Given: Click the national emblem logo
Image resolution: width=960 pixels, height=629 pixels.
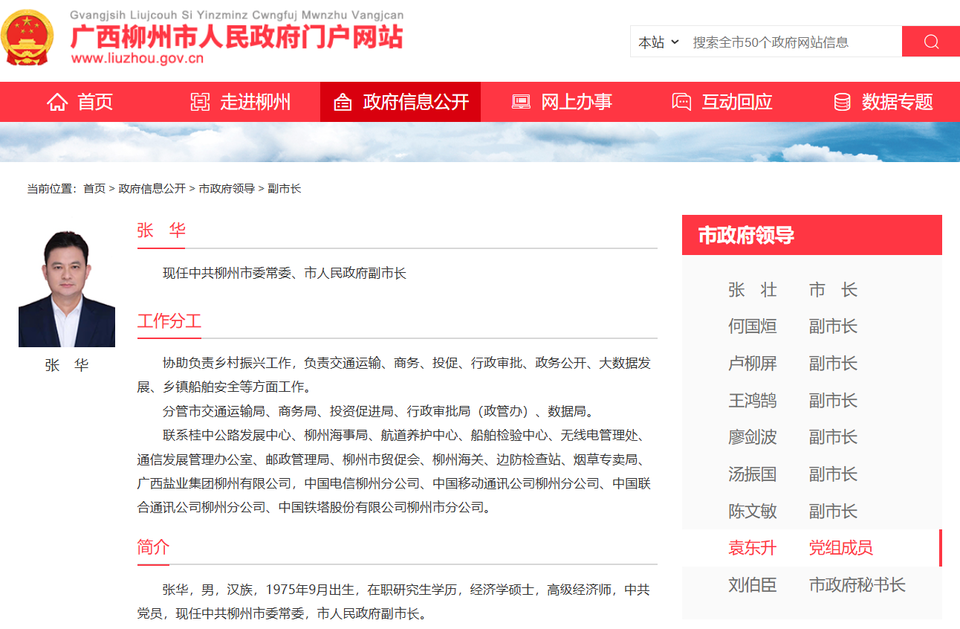Looking at the screenshot, I should (x=28, y=37).
